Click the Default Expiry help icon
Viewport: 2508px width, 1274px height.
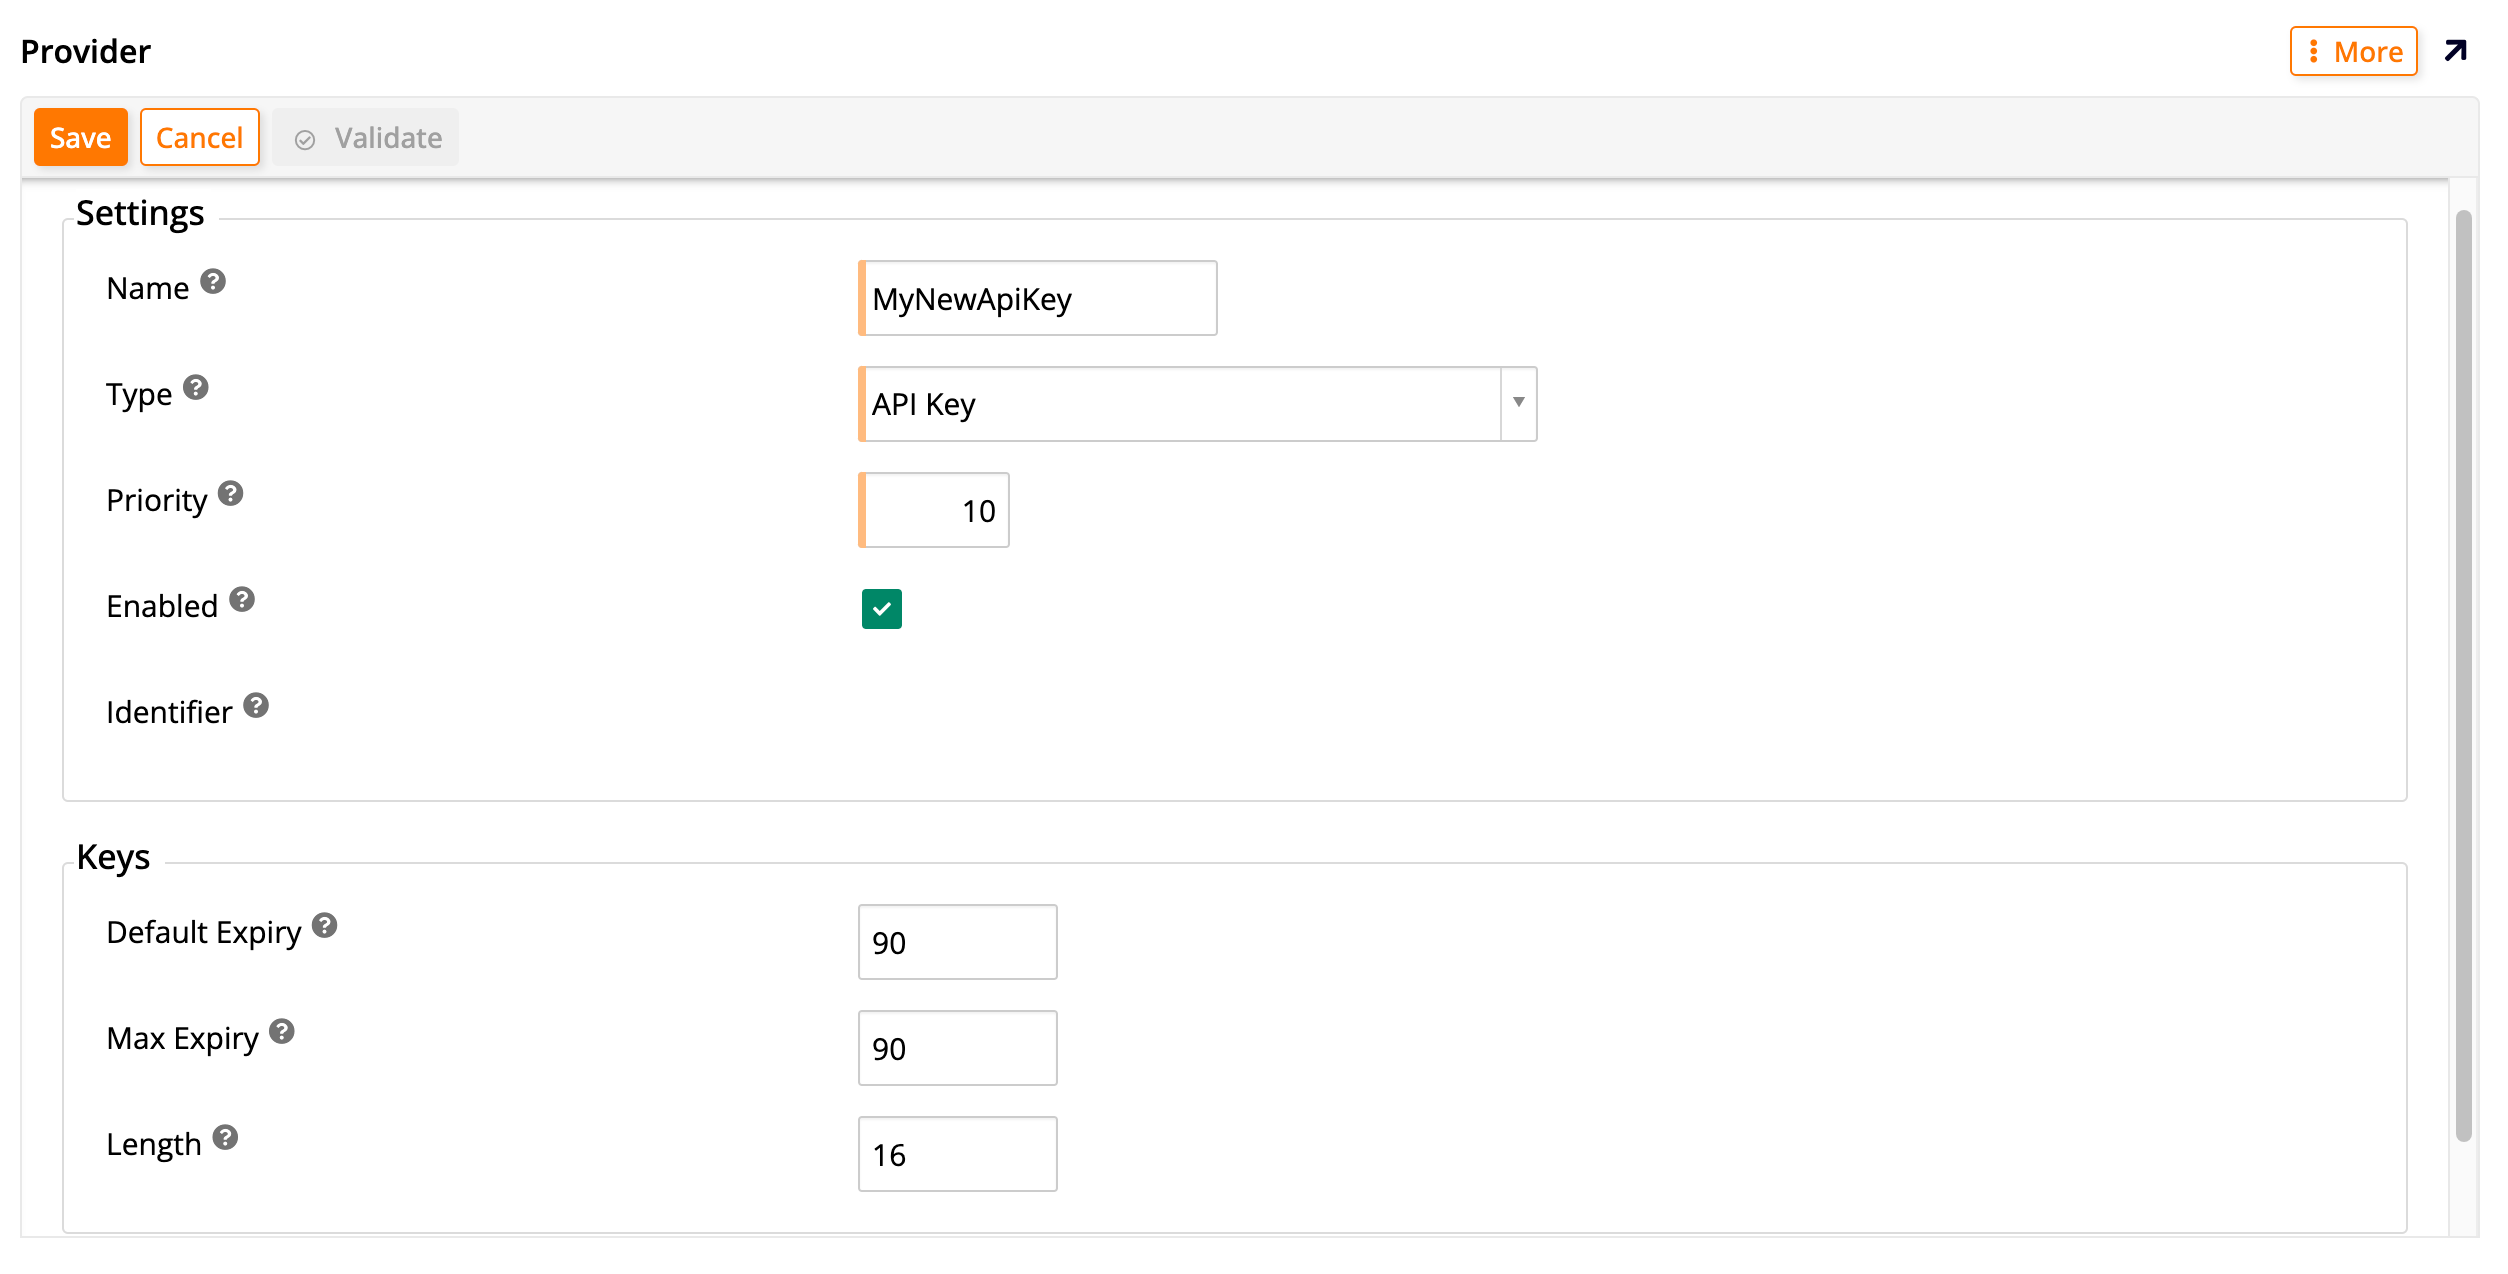coord(325,926)
